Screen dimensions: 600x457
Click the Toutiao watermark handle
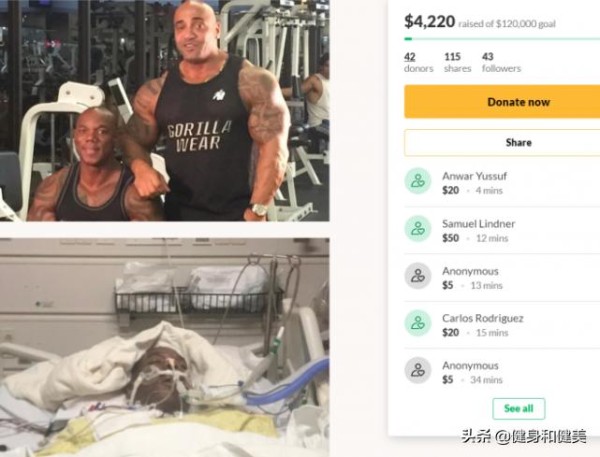point(523,436)
